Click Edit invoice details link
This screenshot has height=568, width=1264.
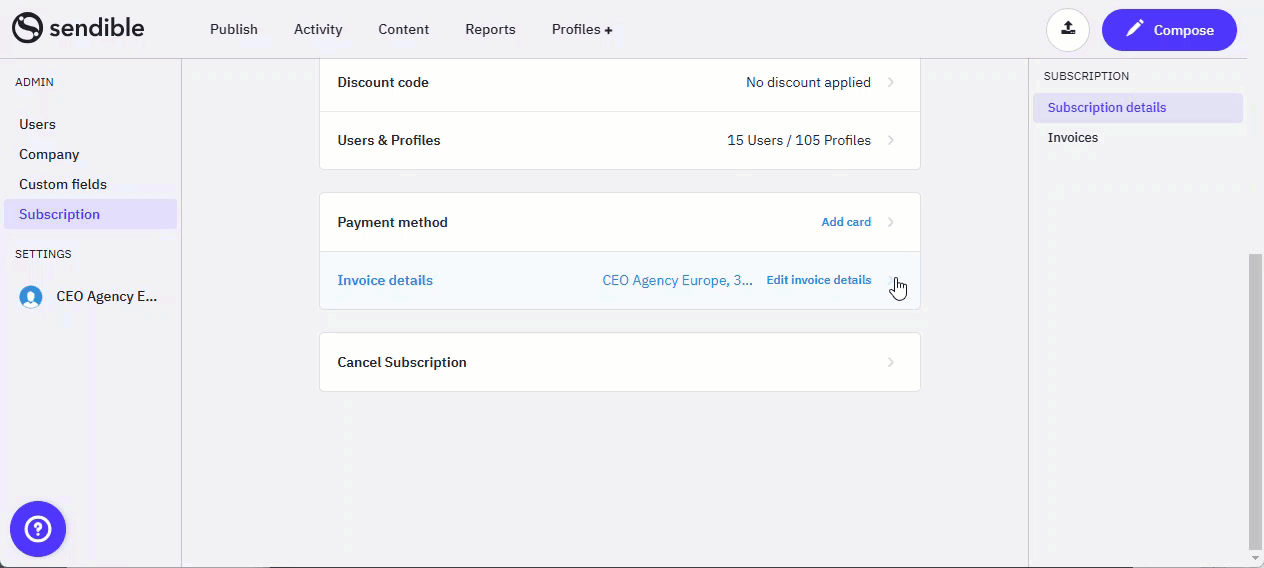[819, 280]
